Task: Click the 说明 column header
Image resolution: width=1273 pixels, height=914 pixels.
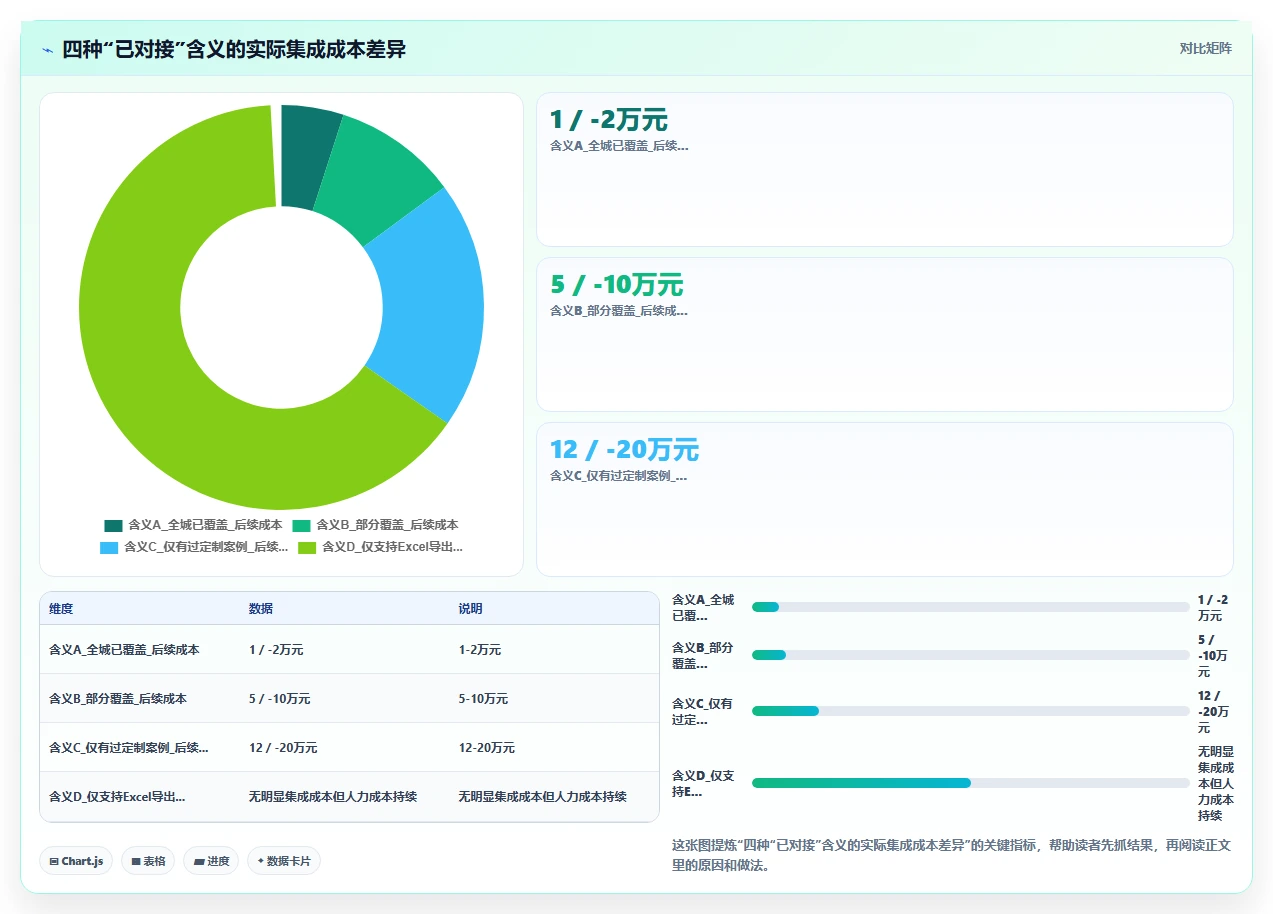Action: click(471, 609)
